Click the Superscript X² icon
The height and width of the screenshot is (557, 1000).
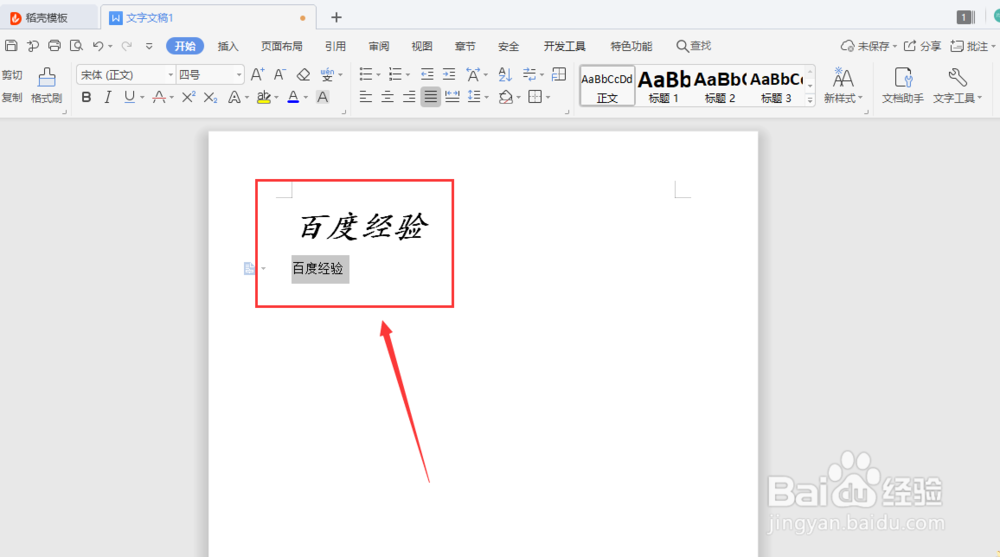pos(188,97)
